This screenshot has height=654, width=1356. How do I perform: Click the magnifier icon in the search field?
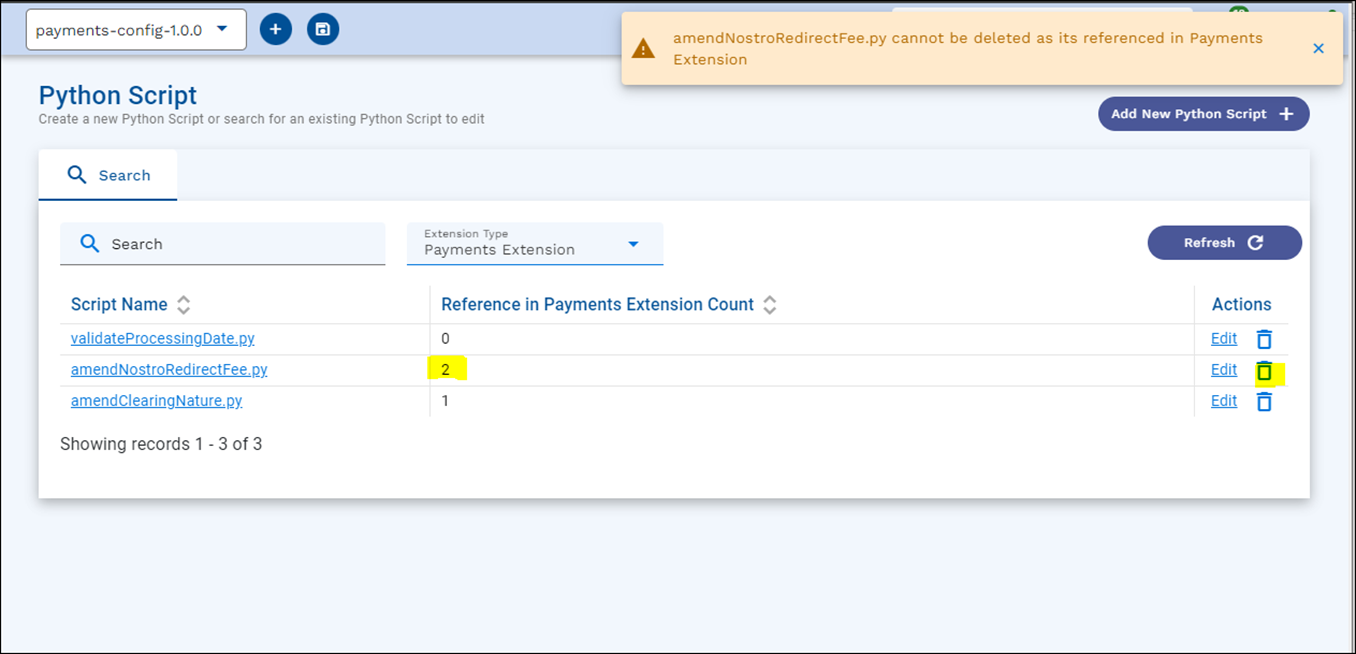90,244
